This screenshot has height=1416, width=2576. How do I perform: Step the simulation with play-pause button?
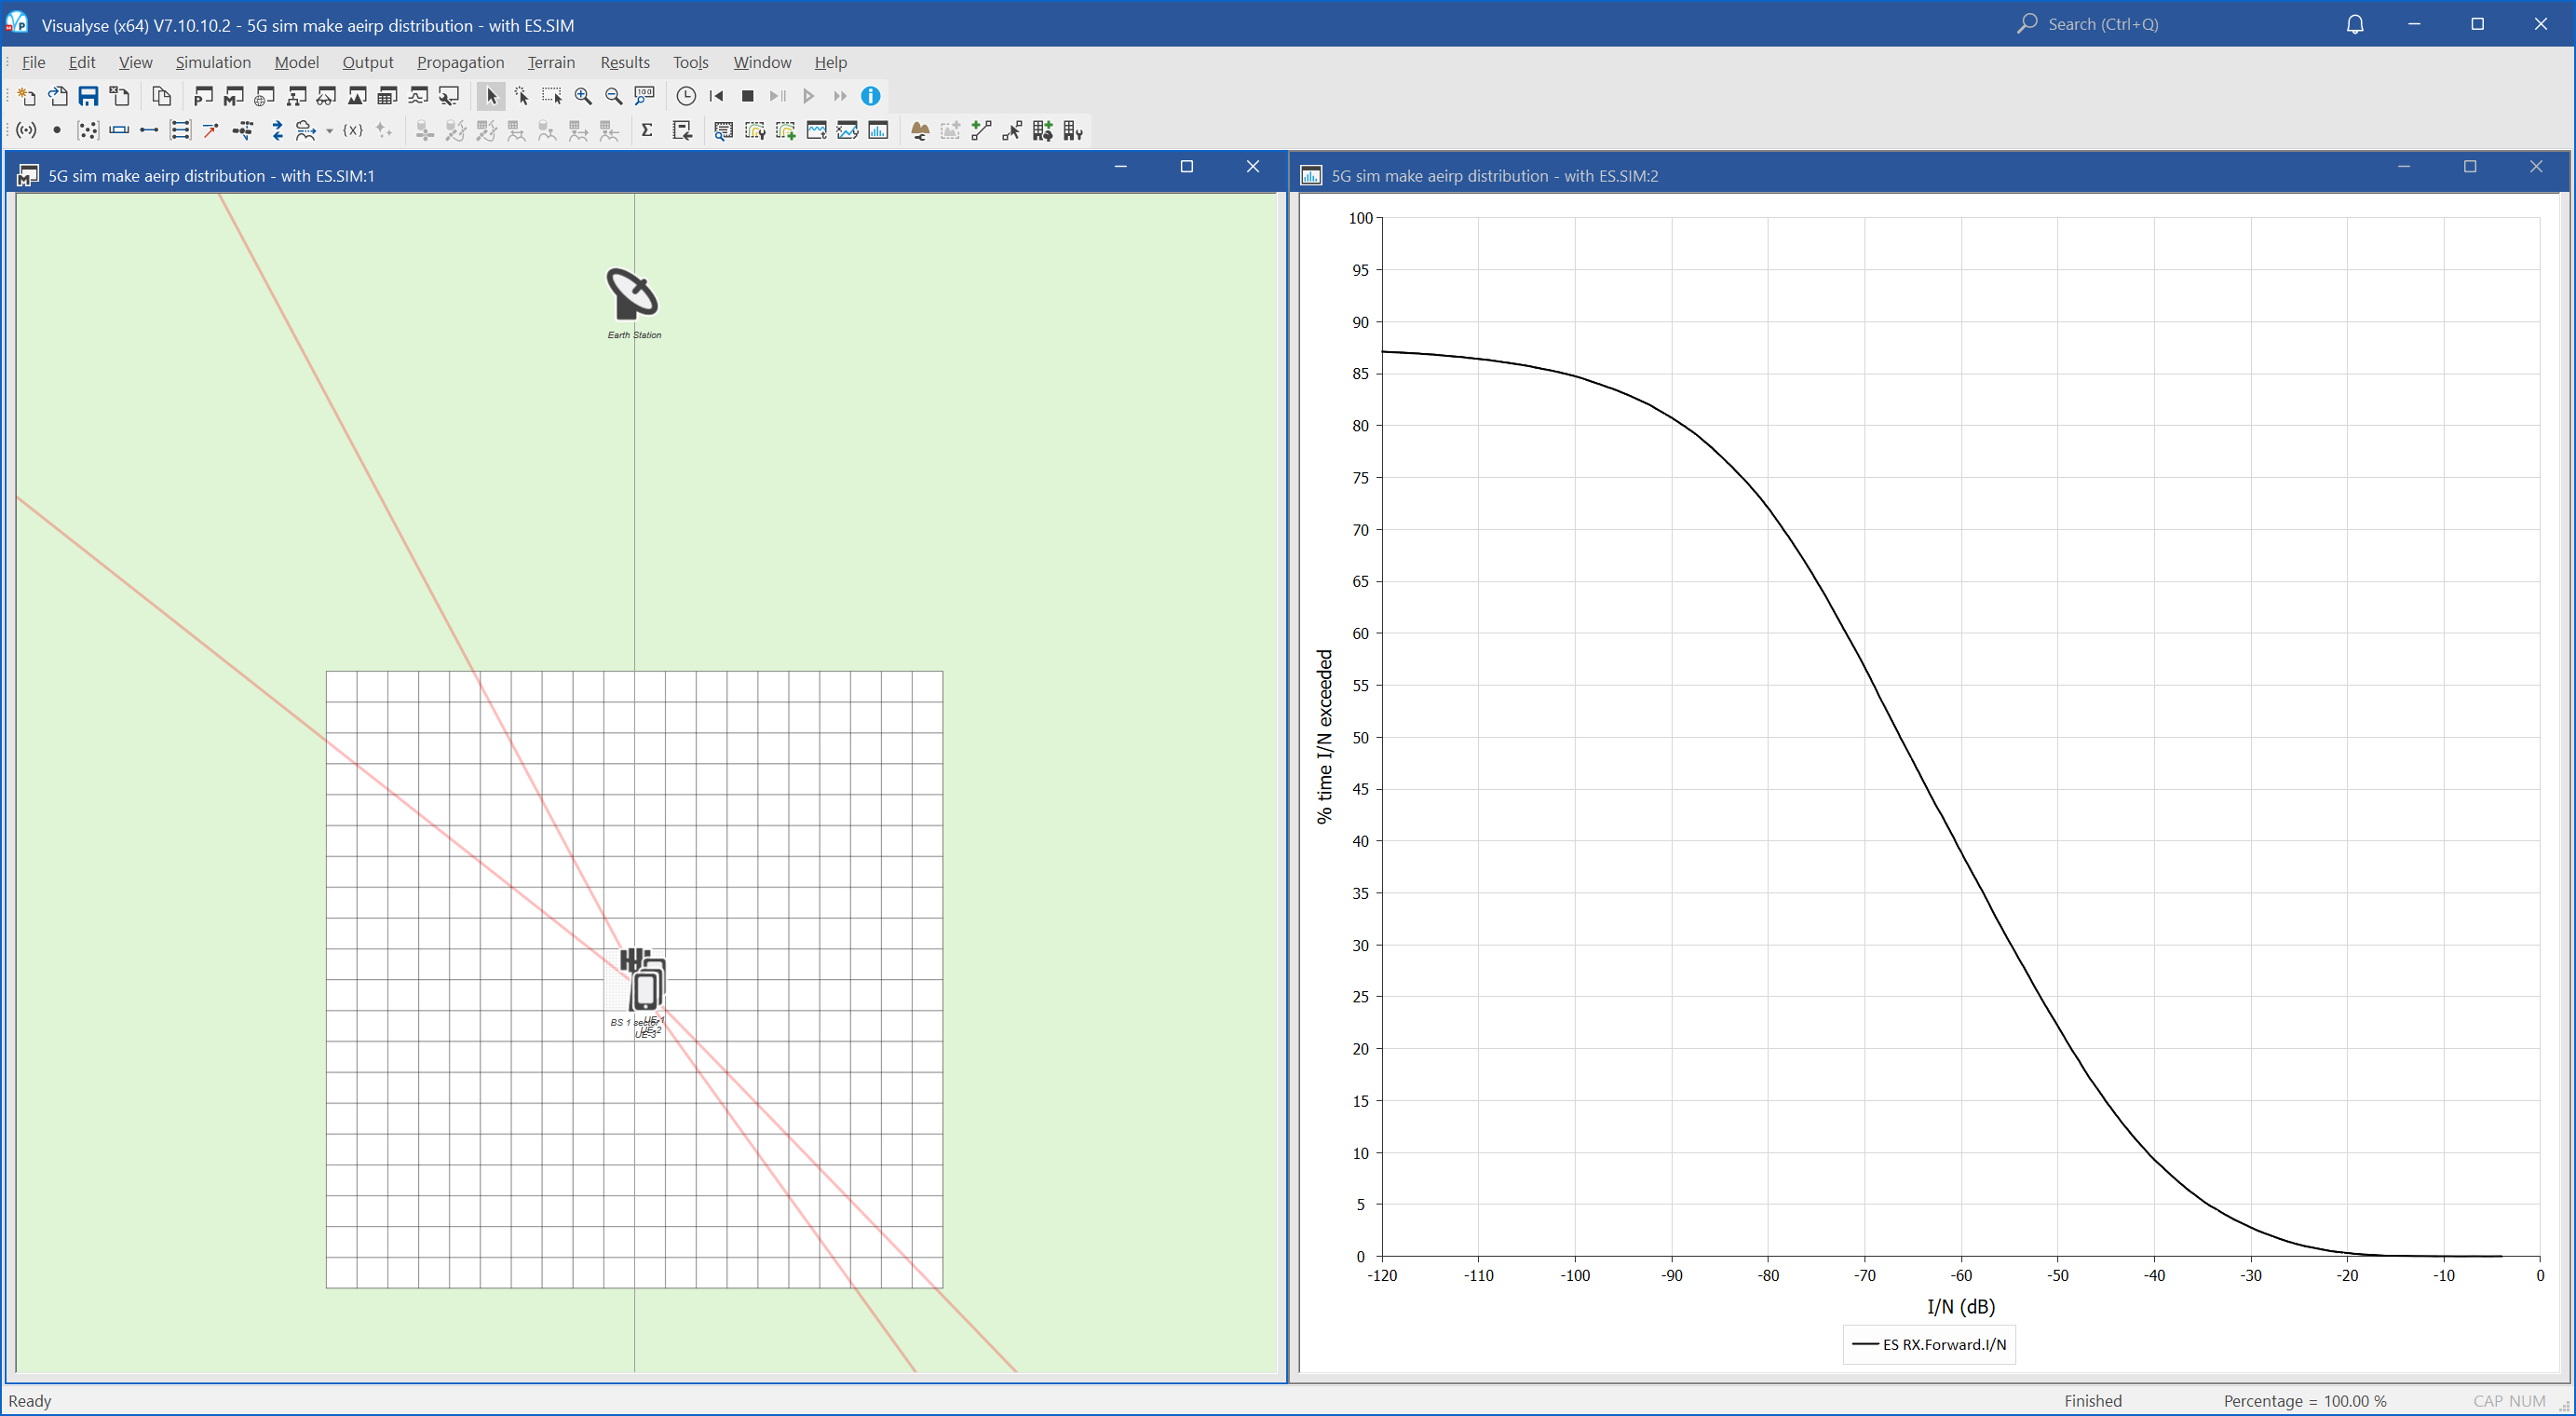pos(778,96)
